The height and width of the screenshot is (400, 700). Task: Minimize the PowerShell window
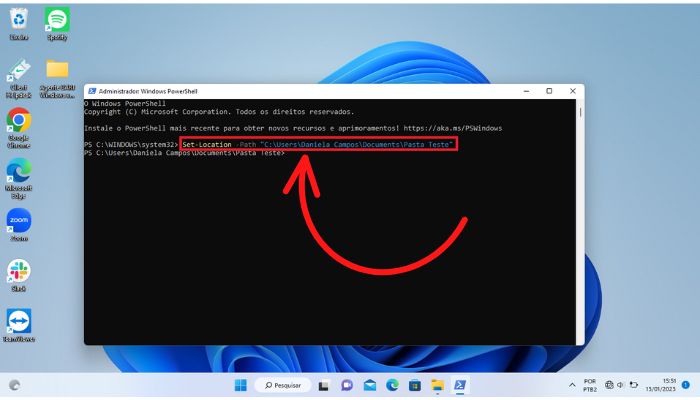[x=526, y=91]
